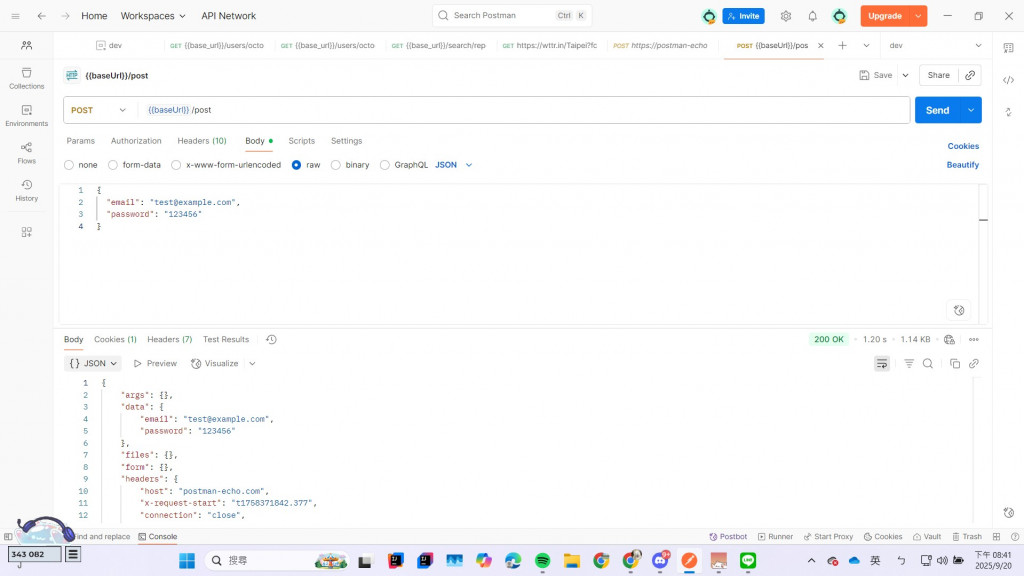Click the filter response icon
Image resolution: width=1024 pixels, height=576 pixels.
[x=908, y=363]
